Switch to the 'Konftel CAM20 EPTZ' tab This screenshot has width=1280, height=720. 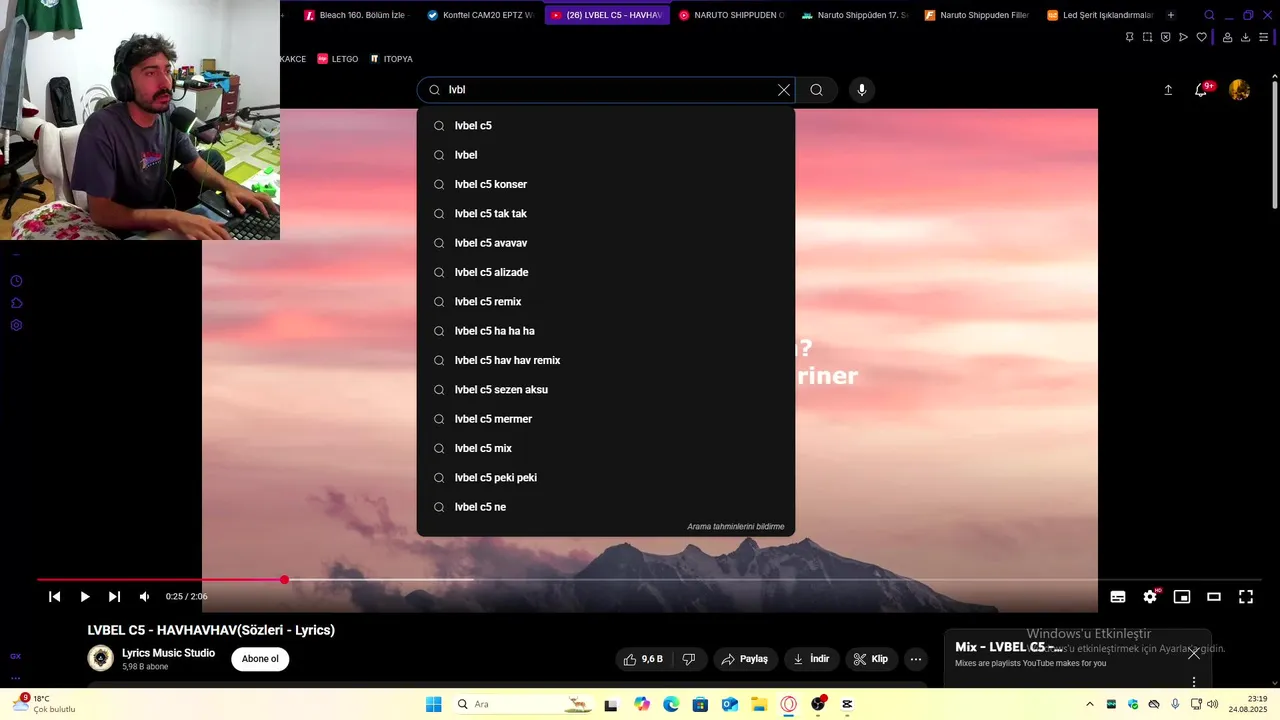[480, 15]
